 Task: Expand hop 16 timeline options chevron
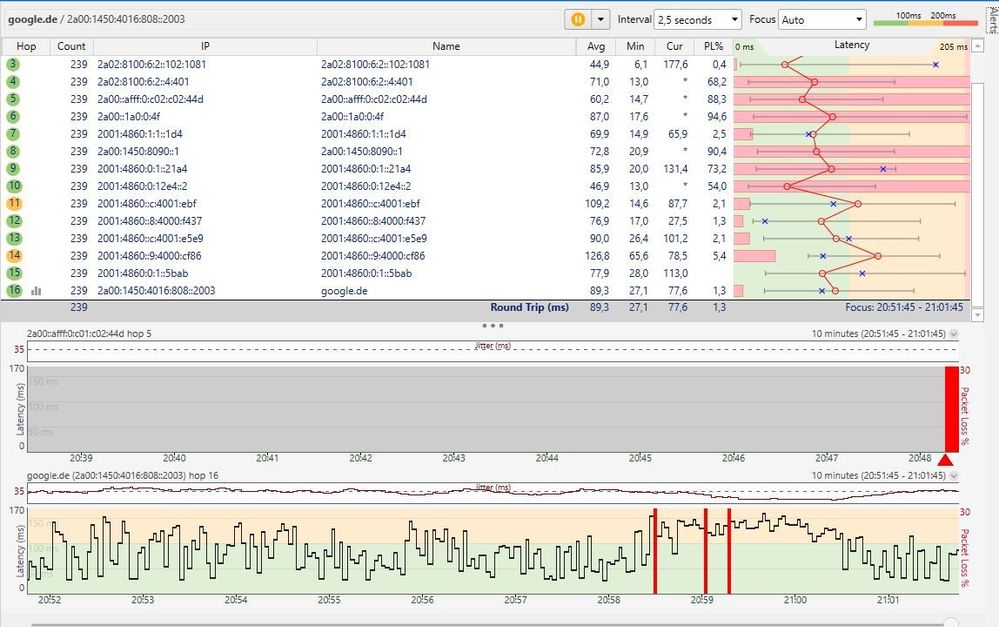(954, 475)
